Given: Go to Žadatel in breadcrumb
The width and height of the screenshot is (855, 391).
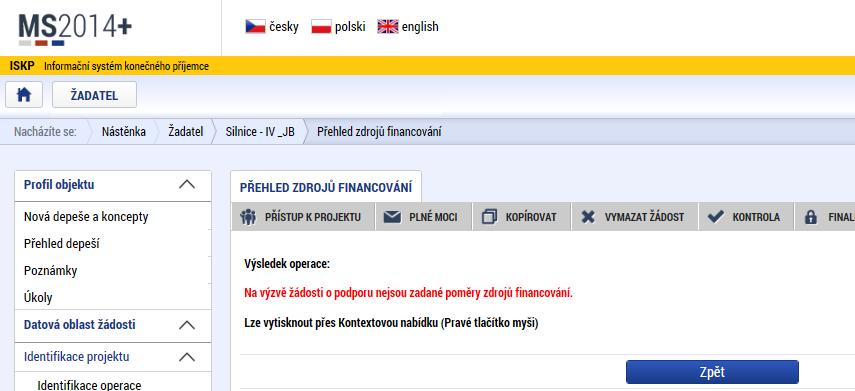Looking at the screenshot, I should (x=185, y=131).
